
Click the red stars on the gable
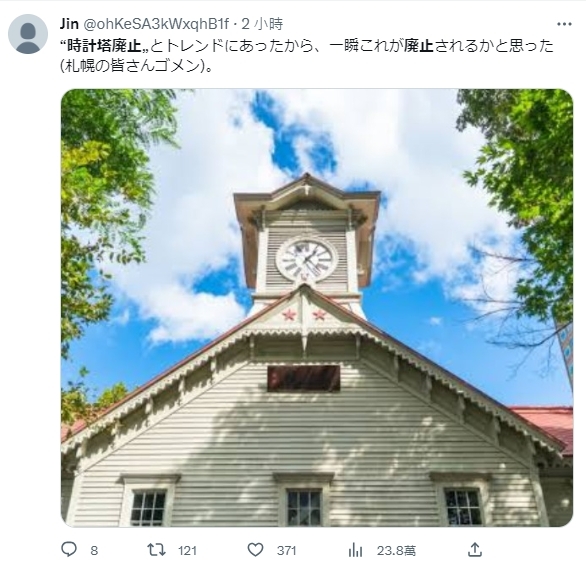[304, 315]
